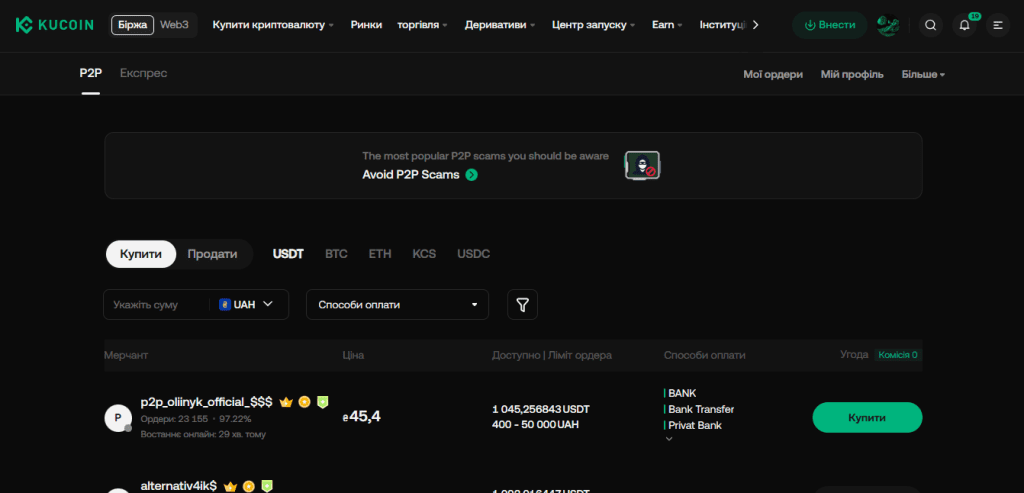Open the Більше dropdown menu
Image resolution: width=1024 pixels, height=493 pixels.
[x=923, y=74]
